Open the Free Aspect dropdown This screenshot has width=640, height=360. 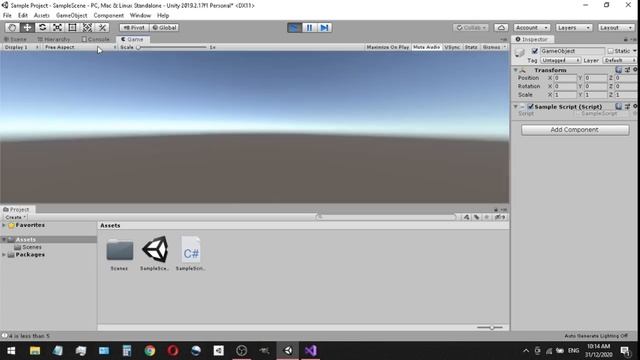[x=80, y=47]
